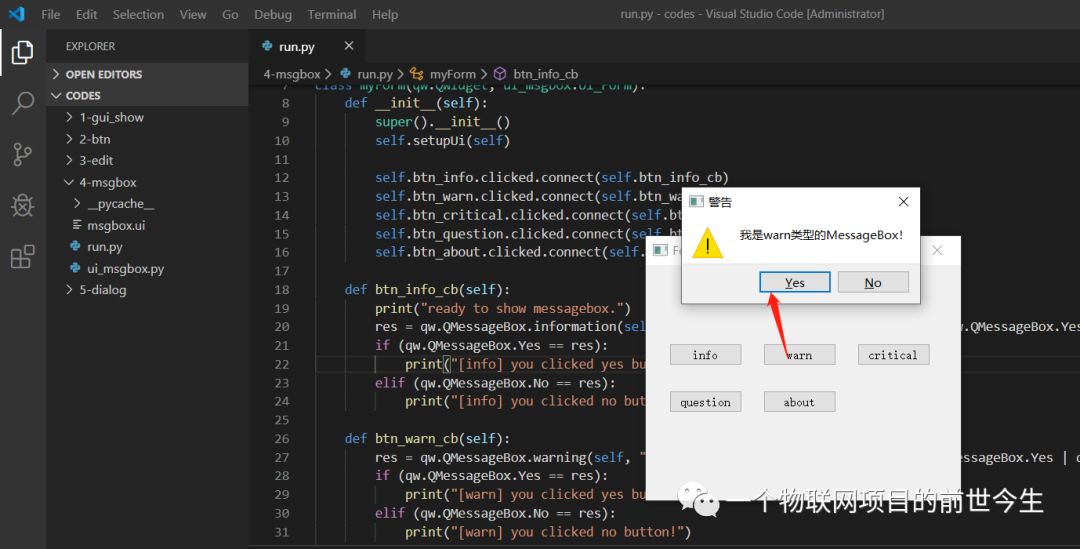Expand the __pycache__ folder
Screen dimensions: 1080x549
[147, 204]
